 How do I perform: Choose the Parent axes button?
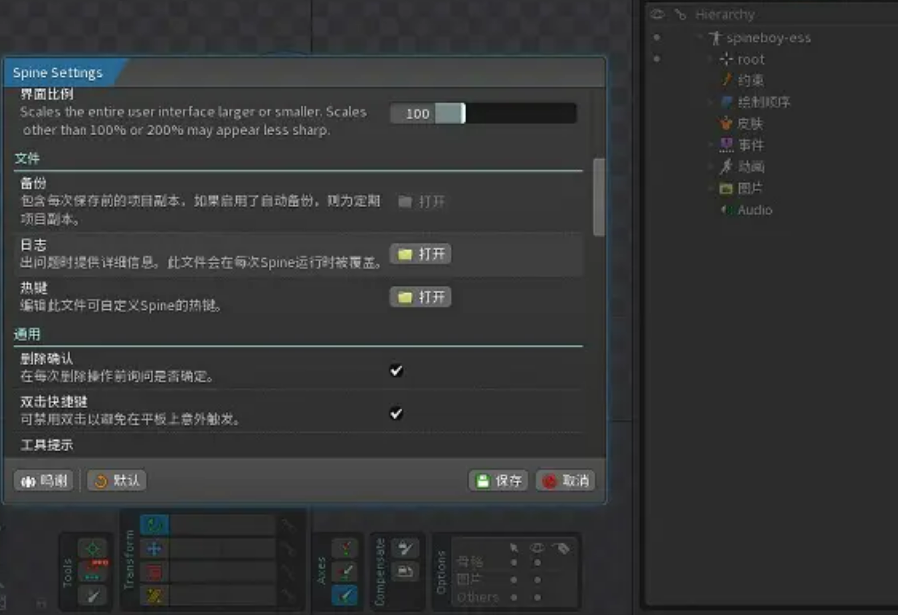[x=345, y=572]
